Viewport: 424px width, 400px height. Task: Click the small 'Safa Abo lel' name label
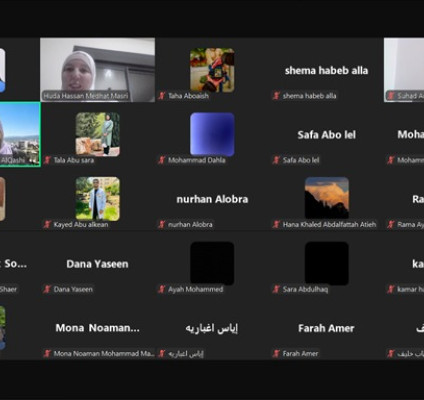(301, 160)
